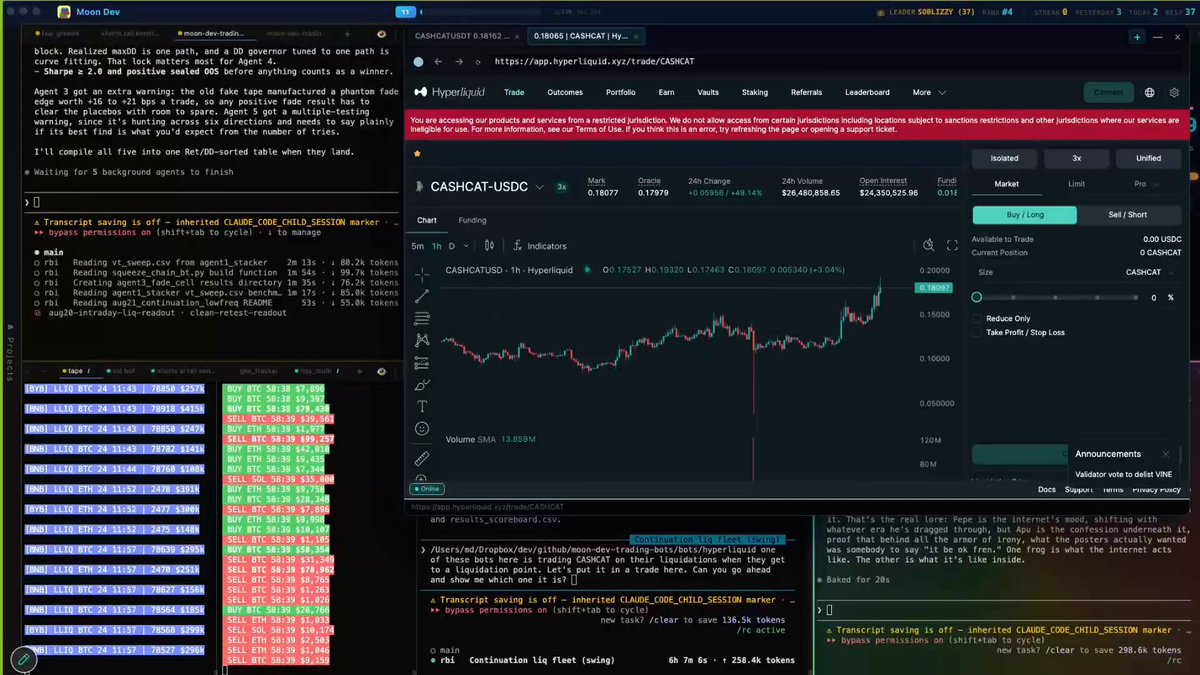
Task: Open the Vaults navigation item
Action: click(708, 92)
